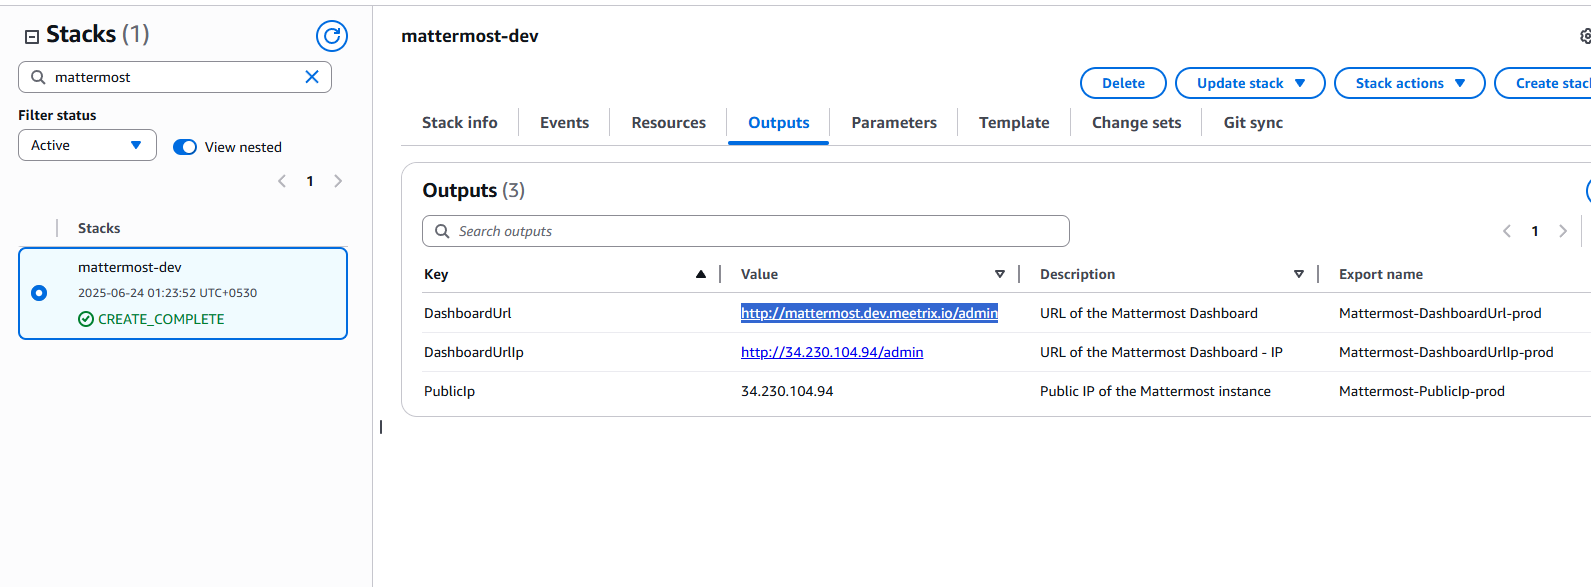Screen dimensions: 1591x587
Task: Open the Stack actions menu
Action: coord(1410,83)
